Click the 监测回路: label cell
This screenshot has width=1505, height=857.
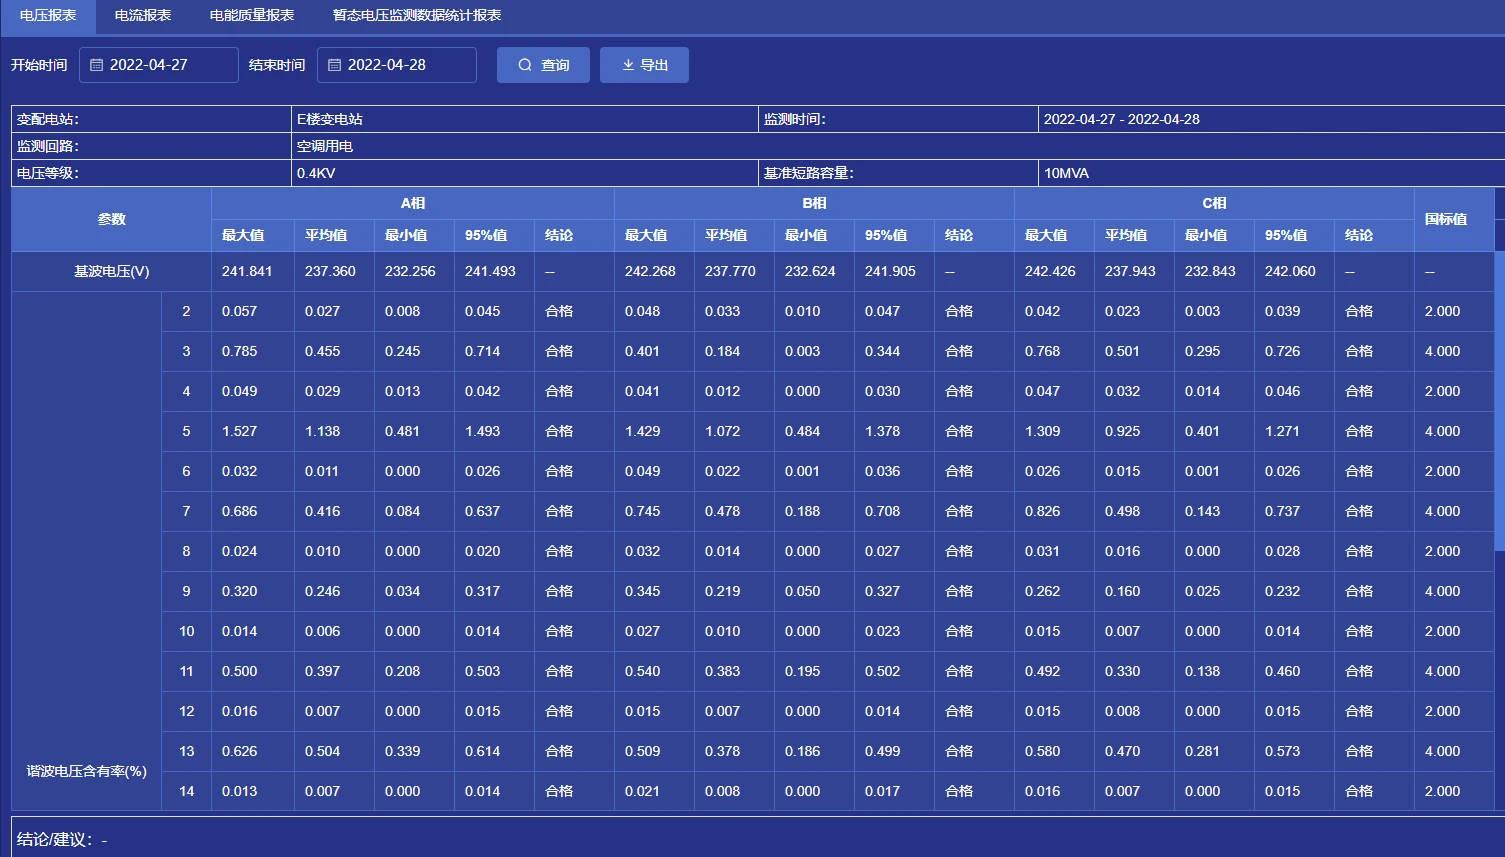(x=151, y=146)
